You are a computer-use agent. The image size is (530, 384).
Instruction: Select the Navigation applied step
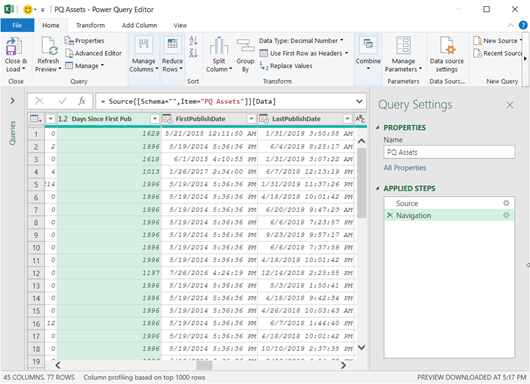[x=449, y=215]
